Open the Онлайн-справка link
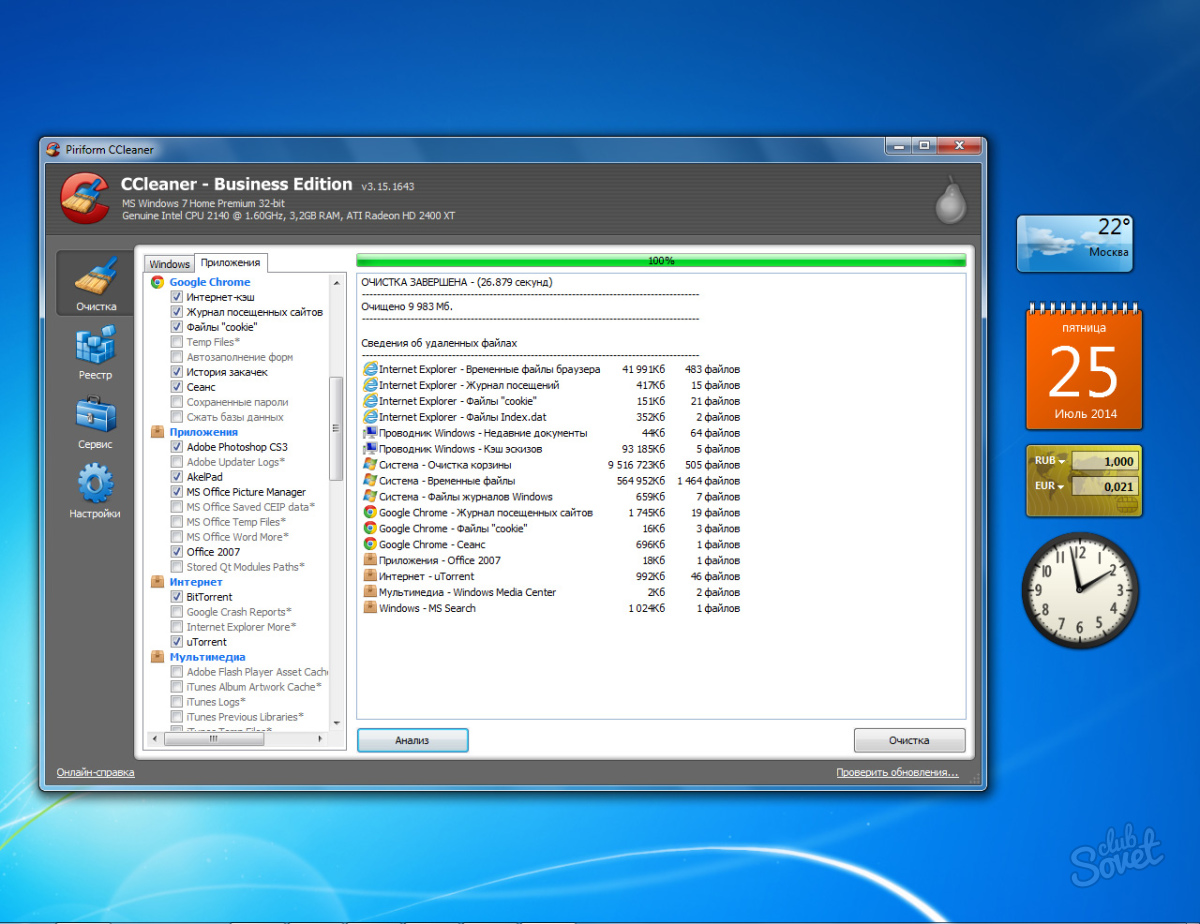The image size is (1200, 924). (x=95, y=772)
